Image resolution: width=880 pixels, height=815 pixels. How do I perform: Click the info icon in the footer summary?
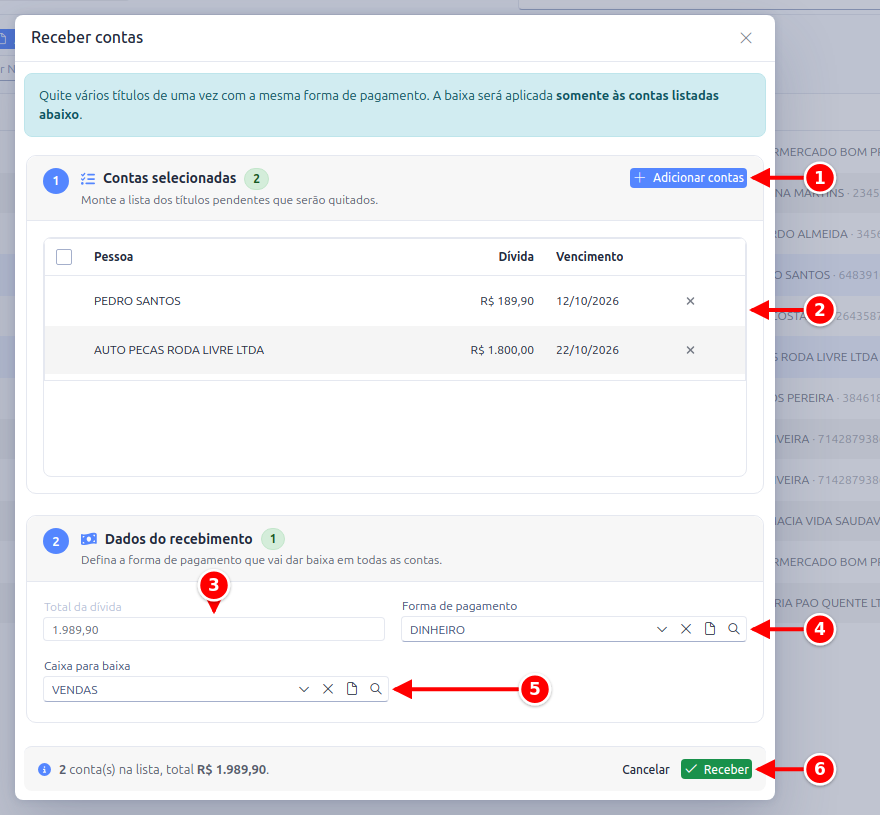[44, 770]
